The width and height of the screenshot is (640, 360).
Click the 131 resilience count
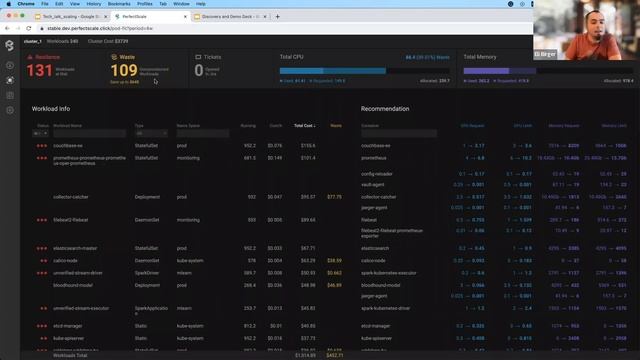pyautogui.click(x=40, y=71)
